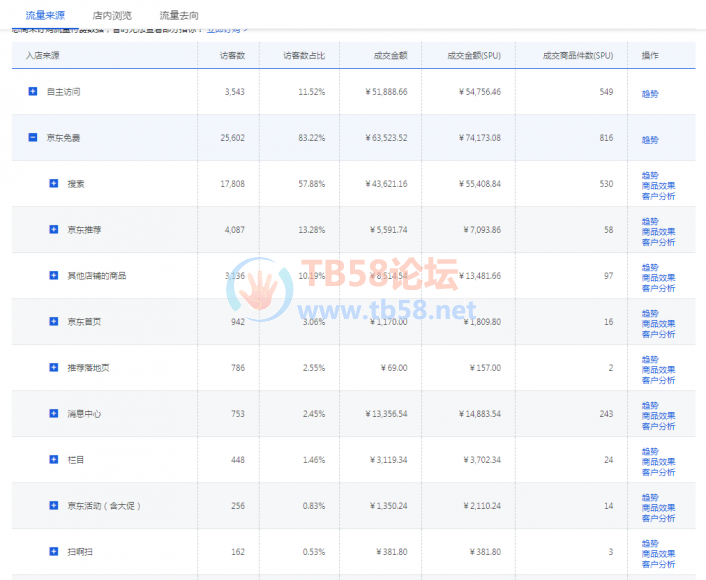This screenshot has width=706, height=580.
Task: Open 商品效果 for 扫啊扫 row
Action: coord(658,553)
